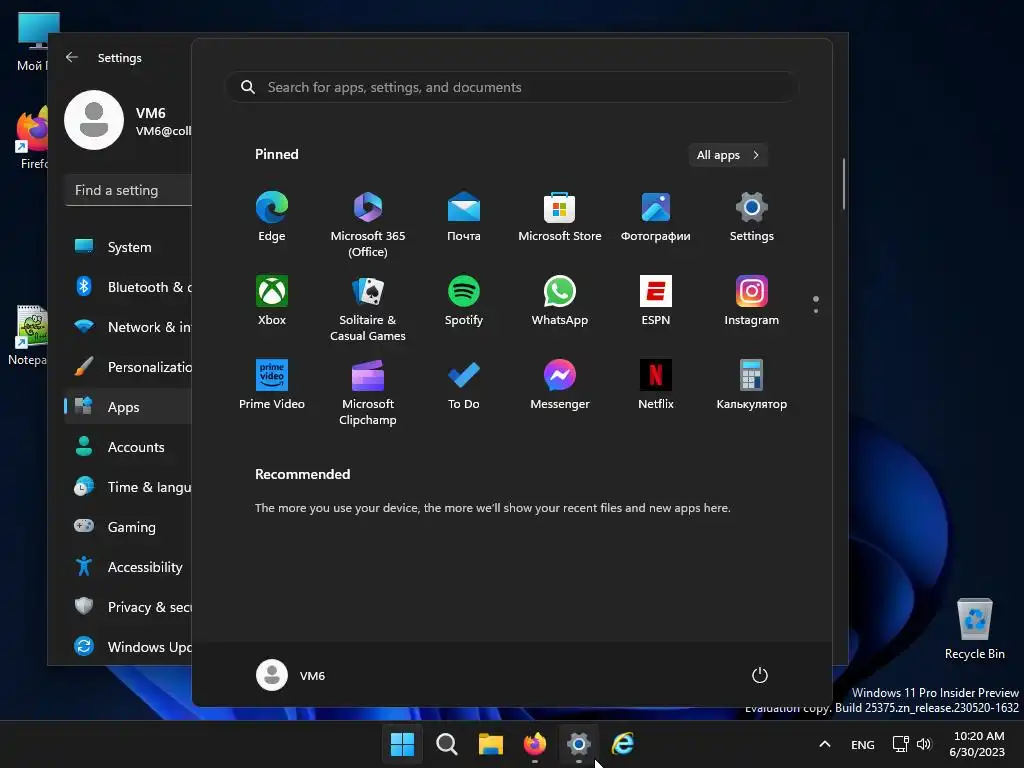Launch Microsoft 365 (Office) app
Image resolution: width=1024 pixels, height=768 pixels.
[368, 224]
